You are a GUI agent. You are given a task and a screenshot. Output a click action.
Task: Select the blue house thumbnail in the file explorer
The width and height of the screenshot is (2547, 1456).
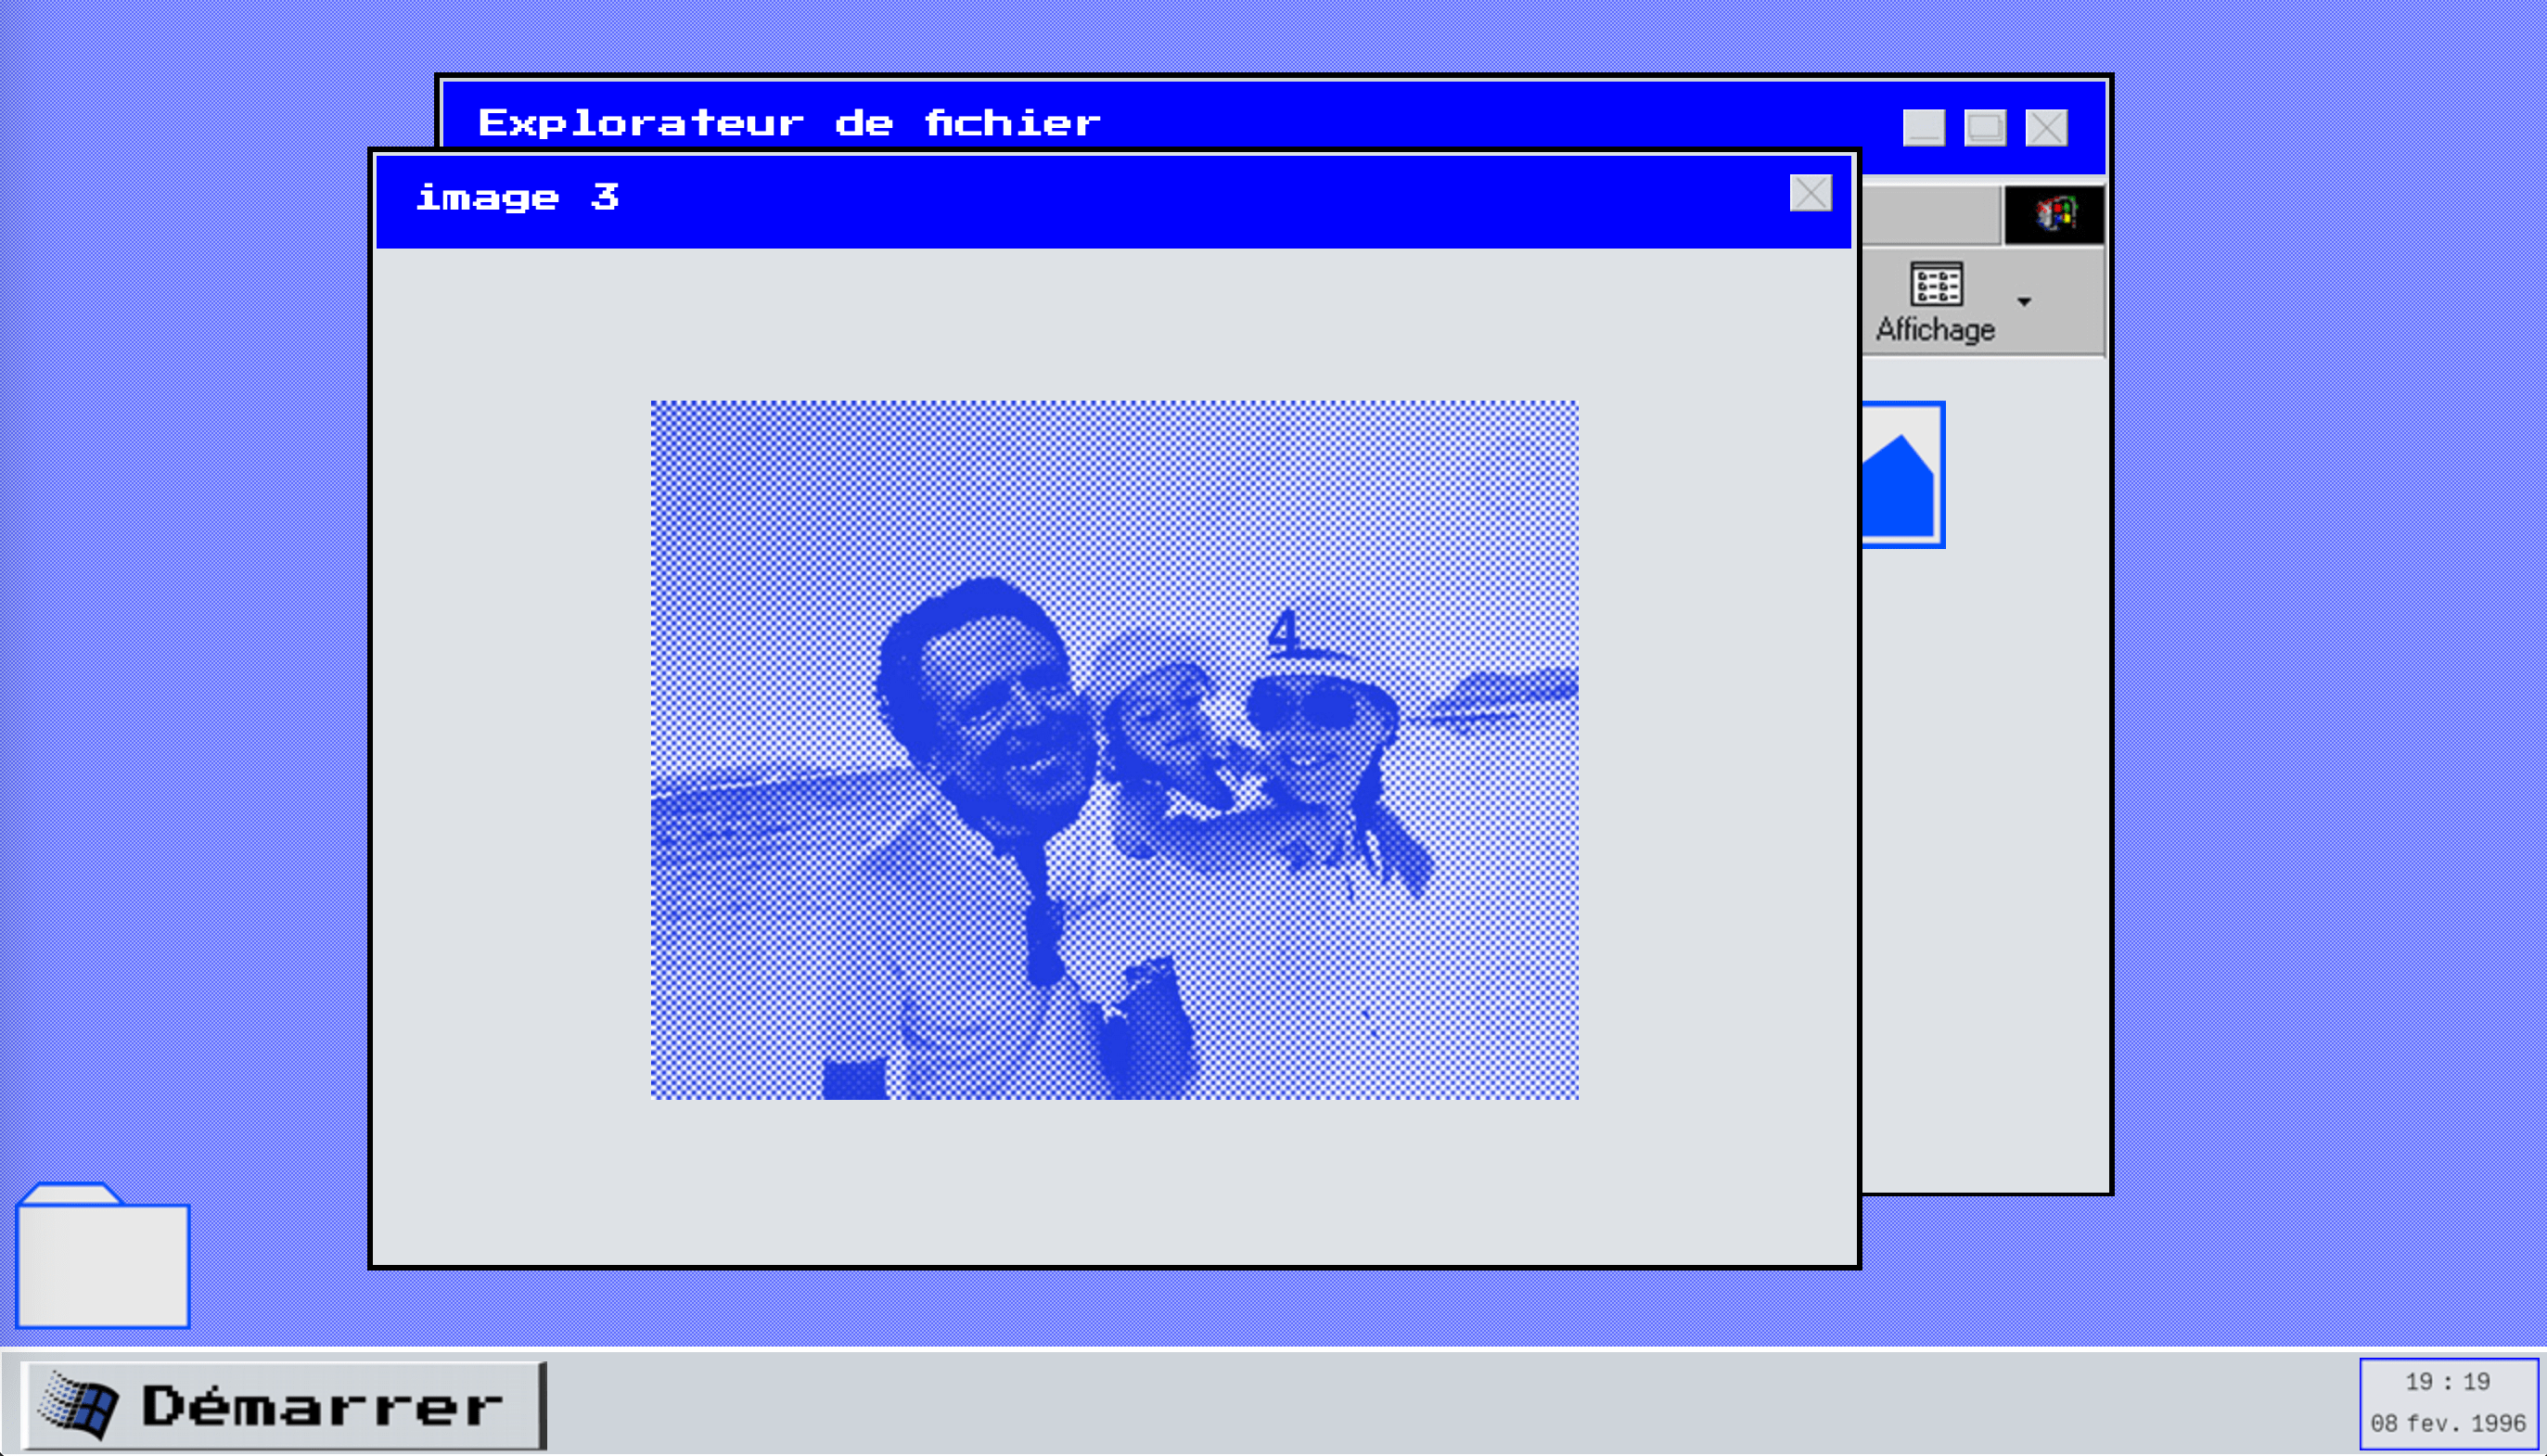(1903, 475)
